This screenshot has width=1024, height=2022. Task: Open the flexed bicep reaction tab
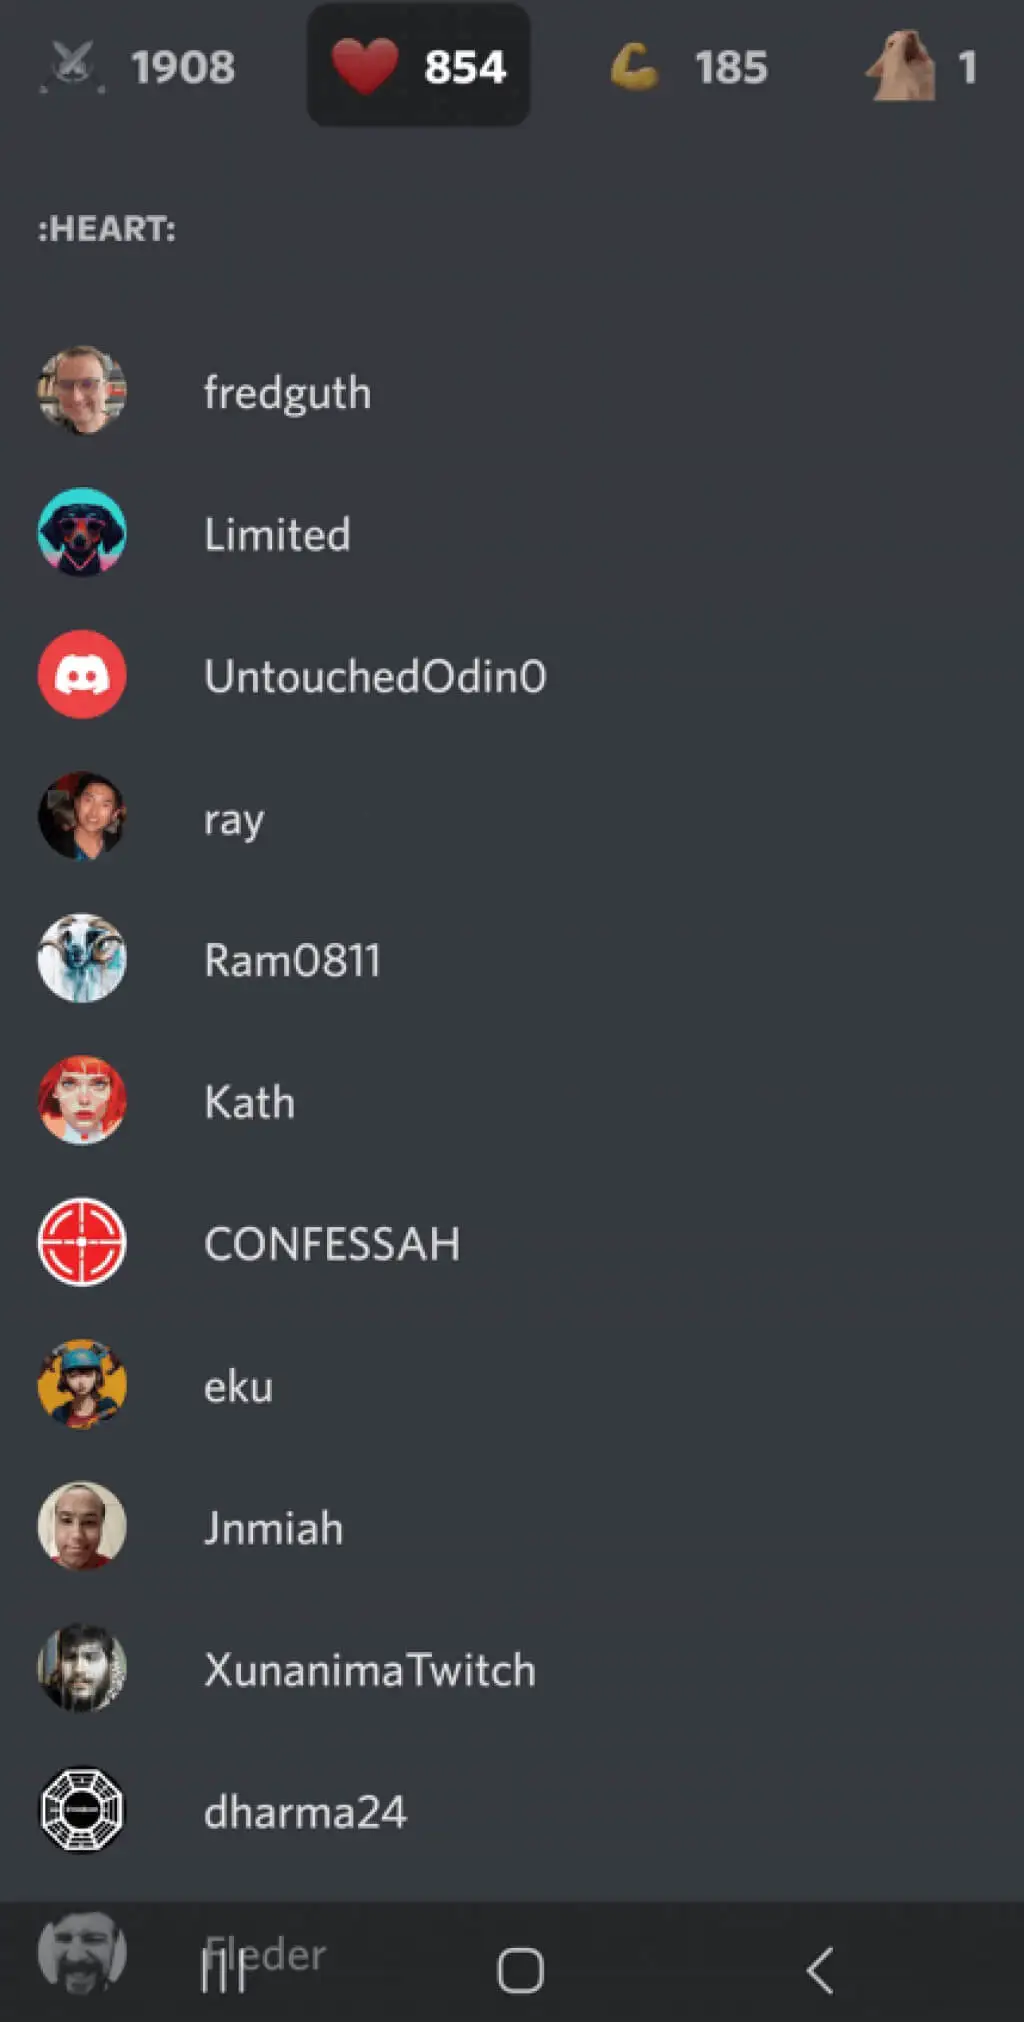click(689, 67)
